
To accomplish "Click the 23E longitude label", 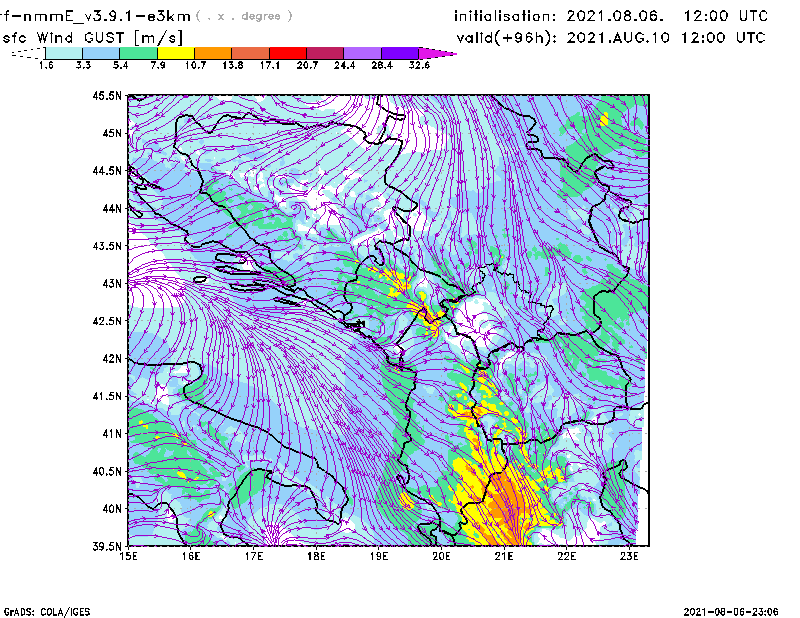I will click(629, 556).
